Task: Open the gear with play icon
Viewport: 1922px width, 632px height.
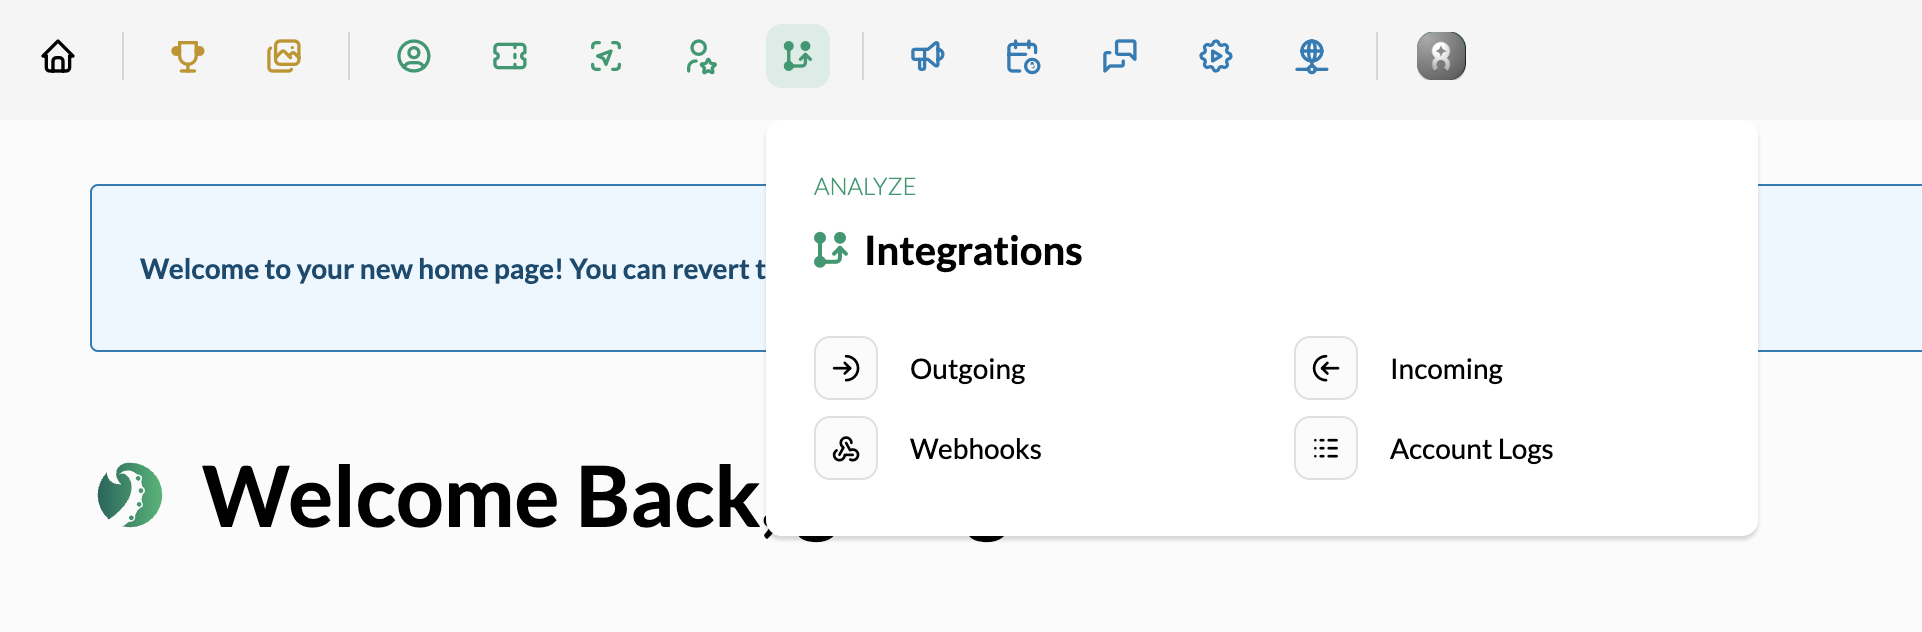Action: click(1215, 56)
